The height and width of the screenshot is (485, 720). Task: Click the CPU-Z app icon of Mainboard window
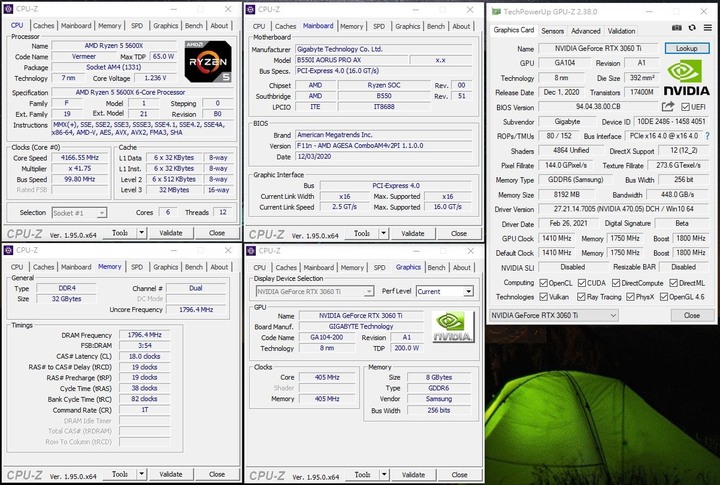250,9
